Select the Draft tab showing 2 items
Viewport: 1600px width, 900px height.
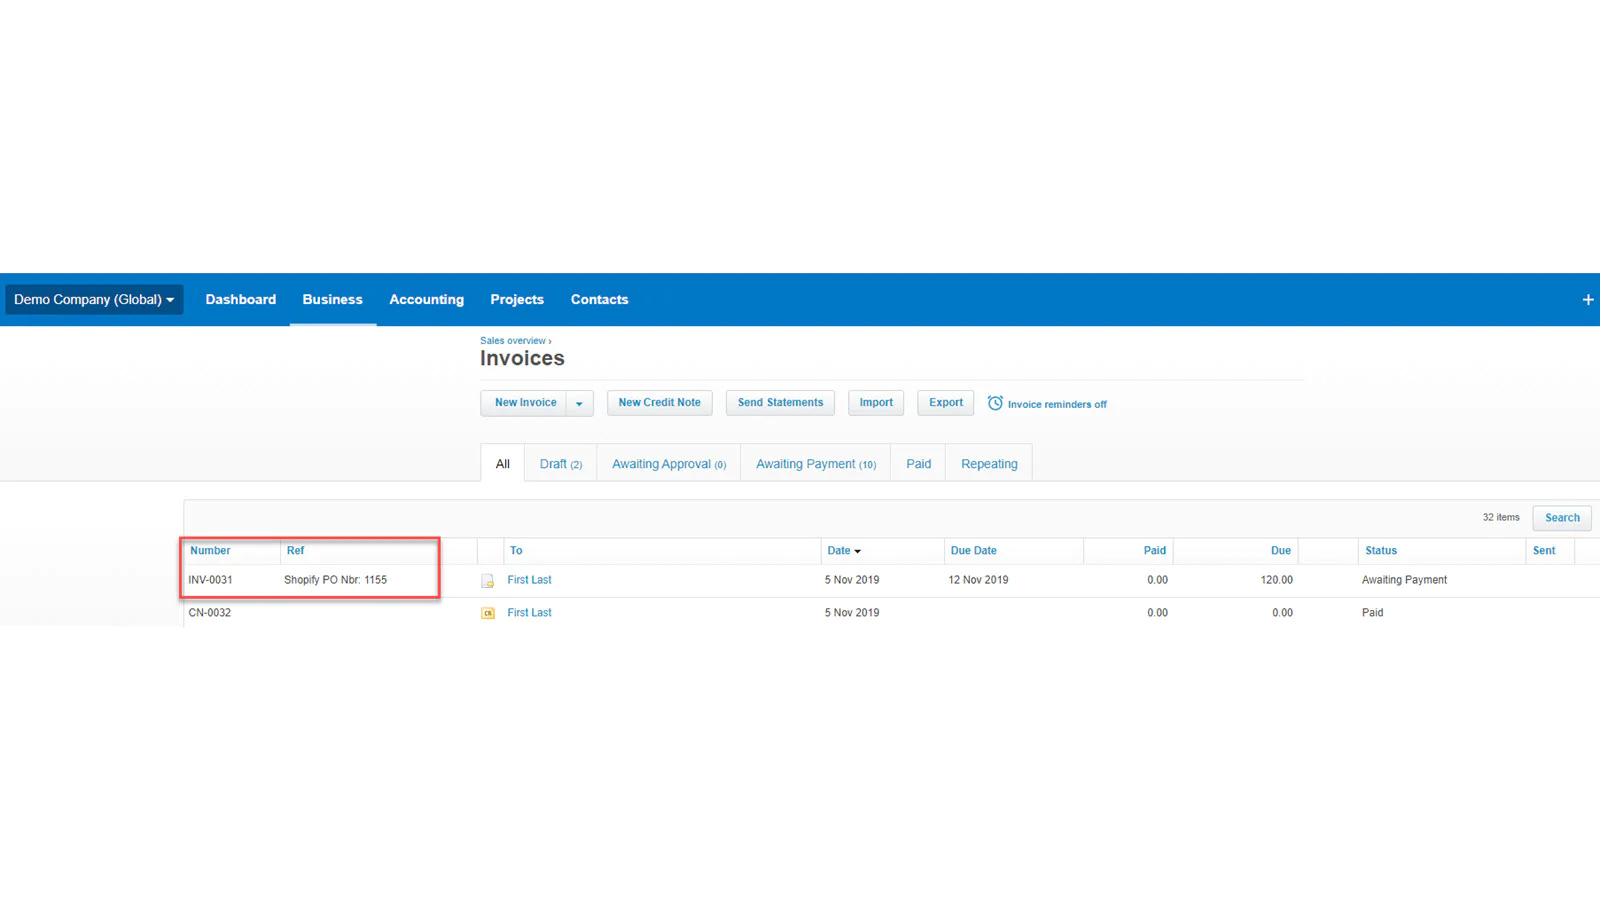pyautogui.click(x=560, y=463)
